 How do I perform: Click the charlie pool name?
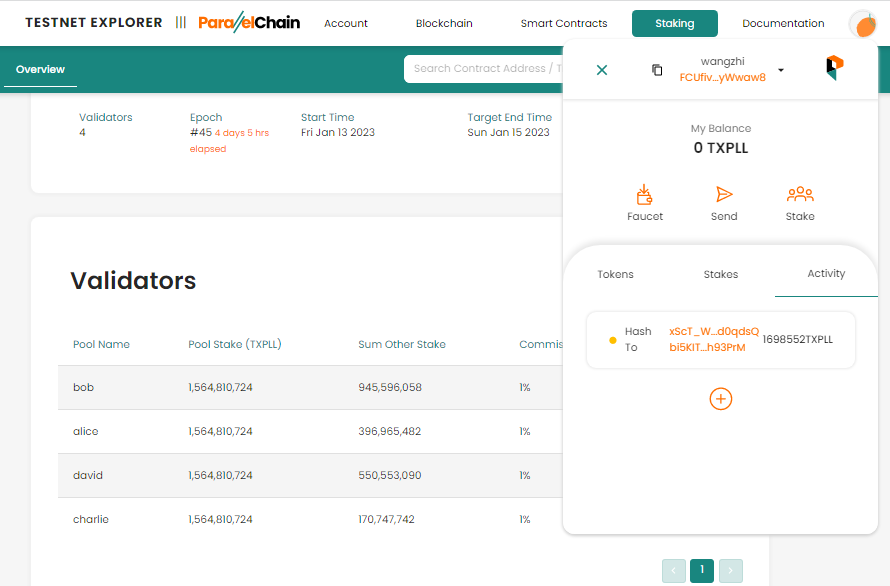91,519
